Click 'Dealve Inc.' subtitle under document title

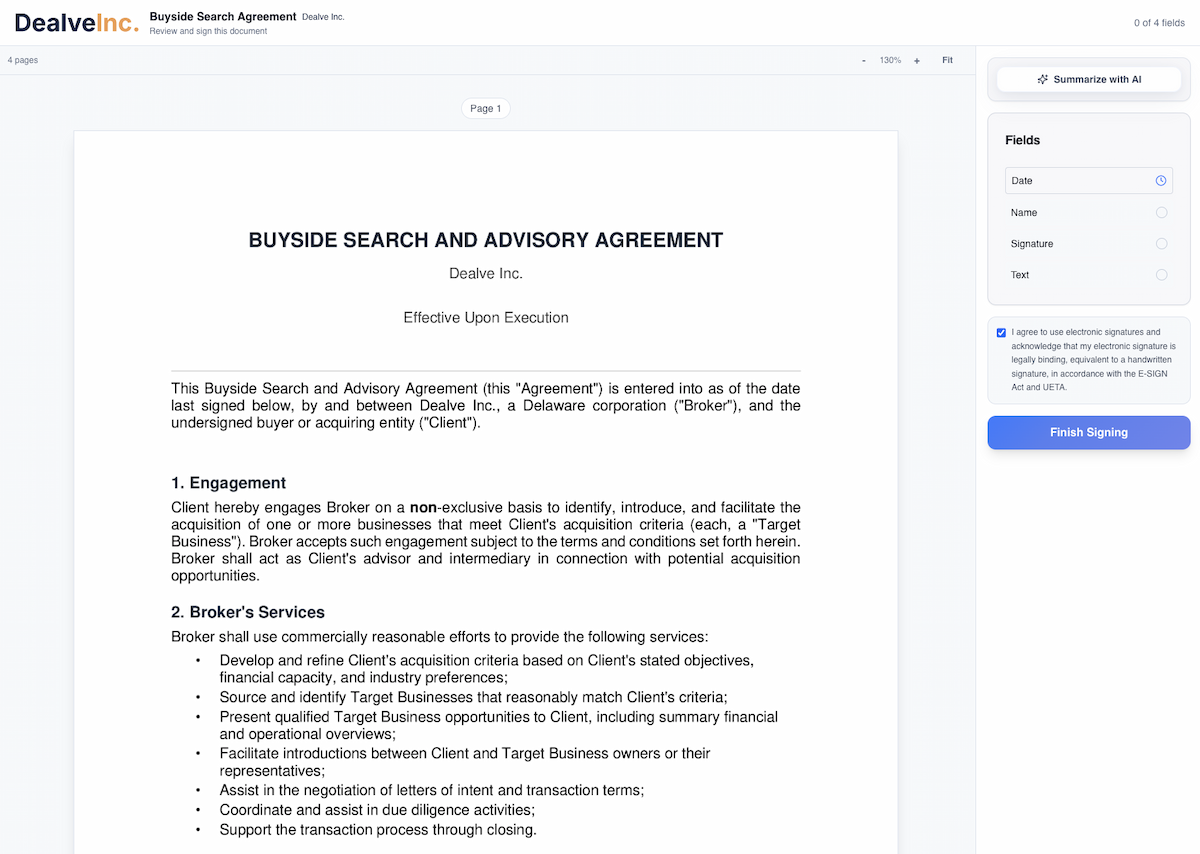point(486,273)
